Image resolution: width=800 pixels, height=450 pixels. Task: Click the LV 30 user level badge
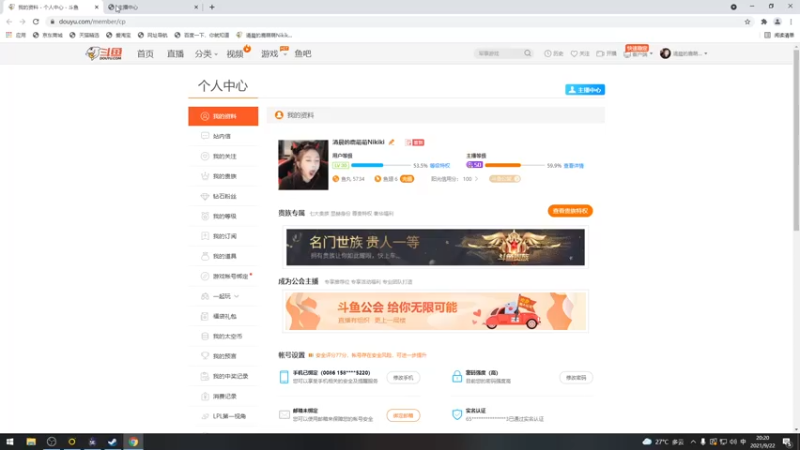(x=340, y=165)
